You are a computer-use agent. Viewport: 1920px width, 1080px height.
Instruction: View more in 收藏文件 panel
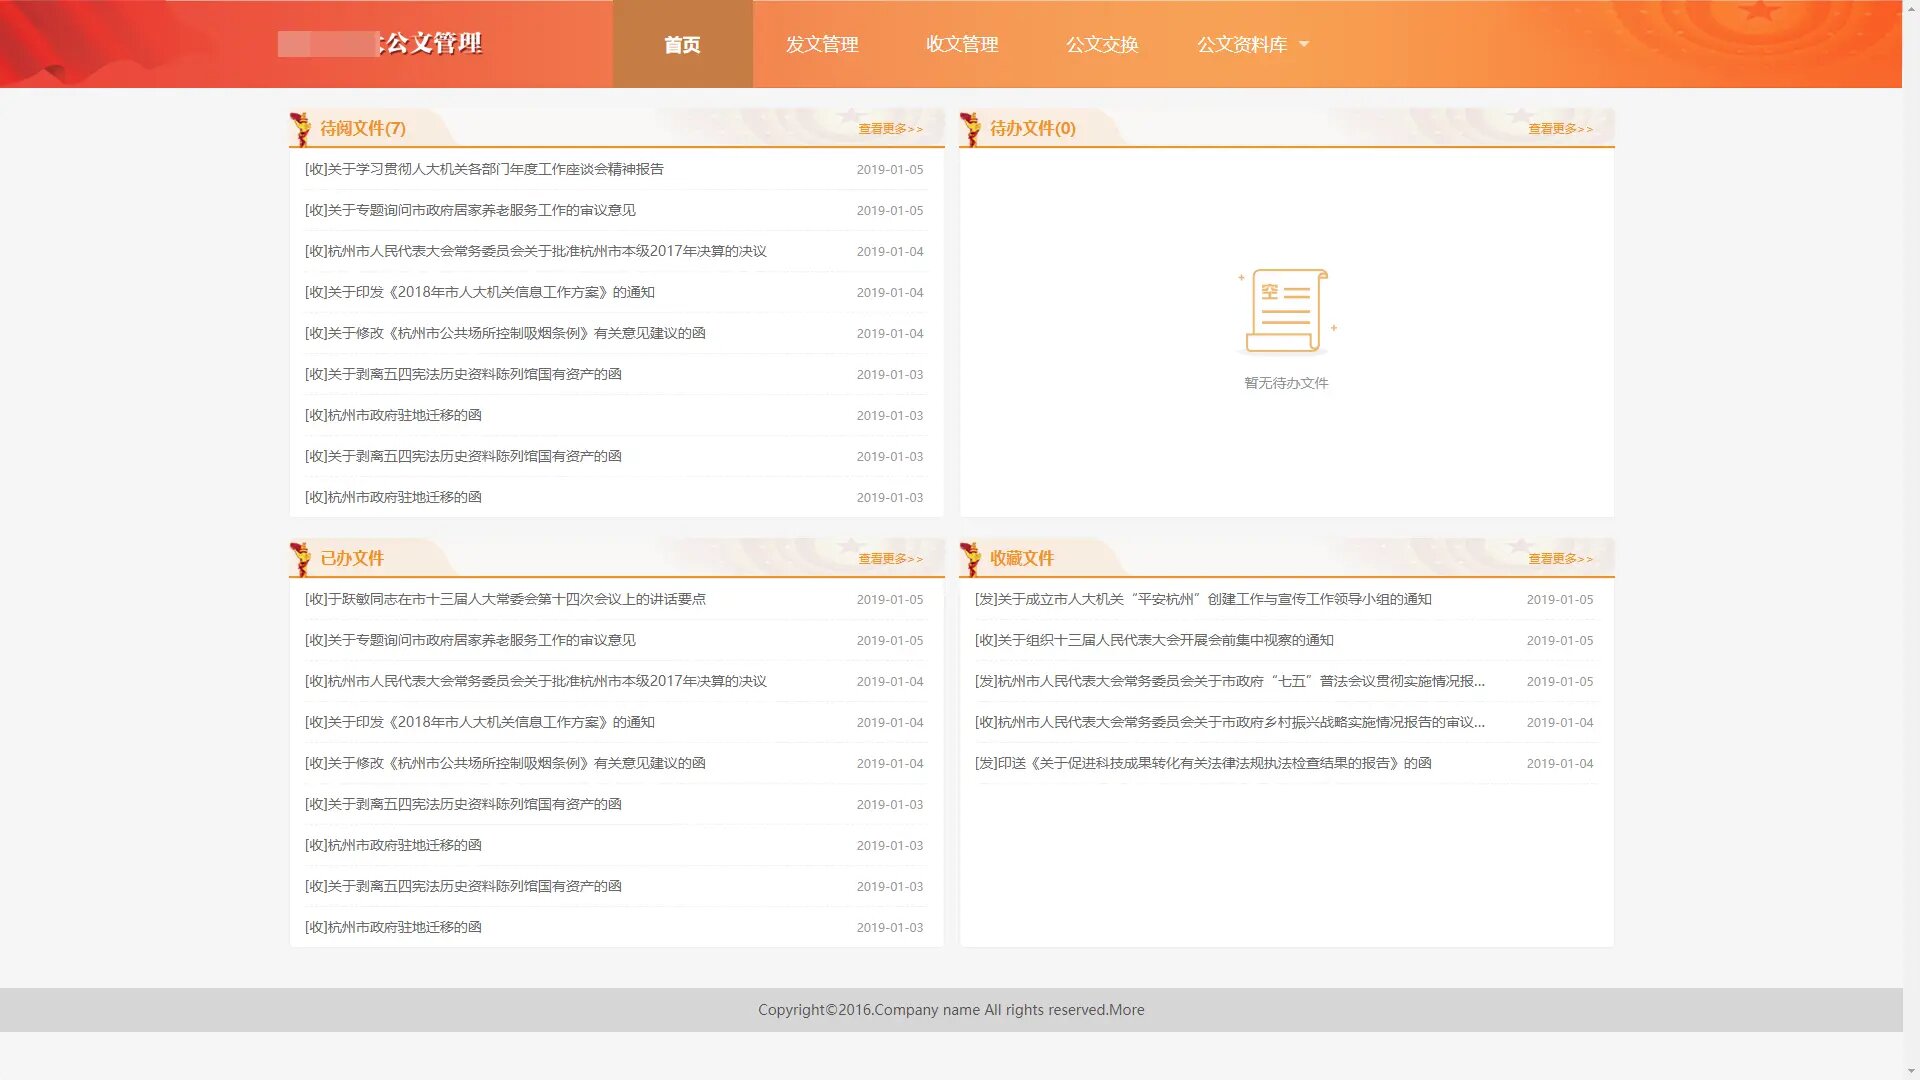pos(1560,559)
